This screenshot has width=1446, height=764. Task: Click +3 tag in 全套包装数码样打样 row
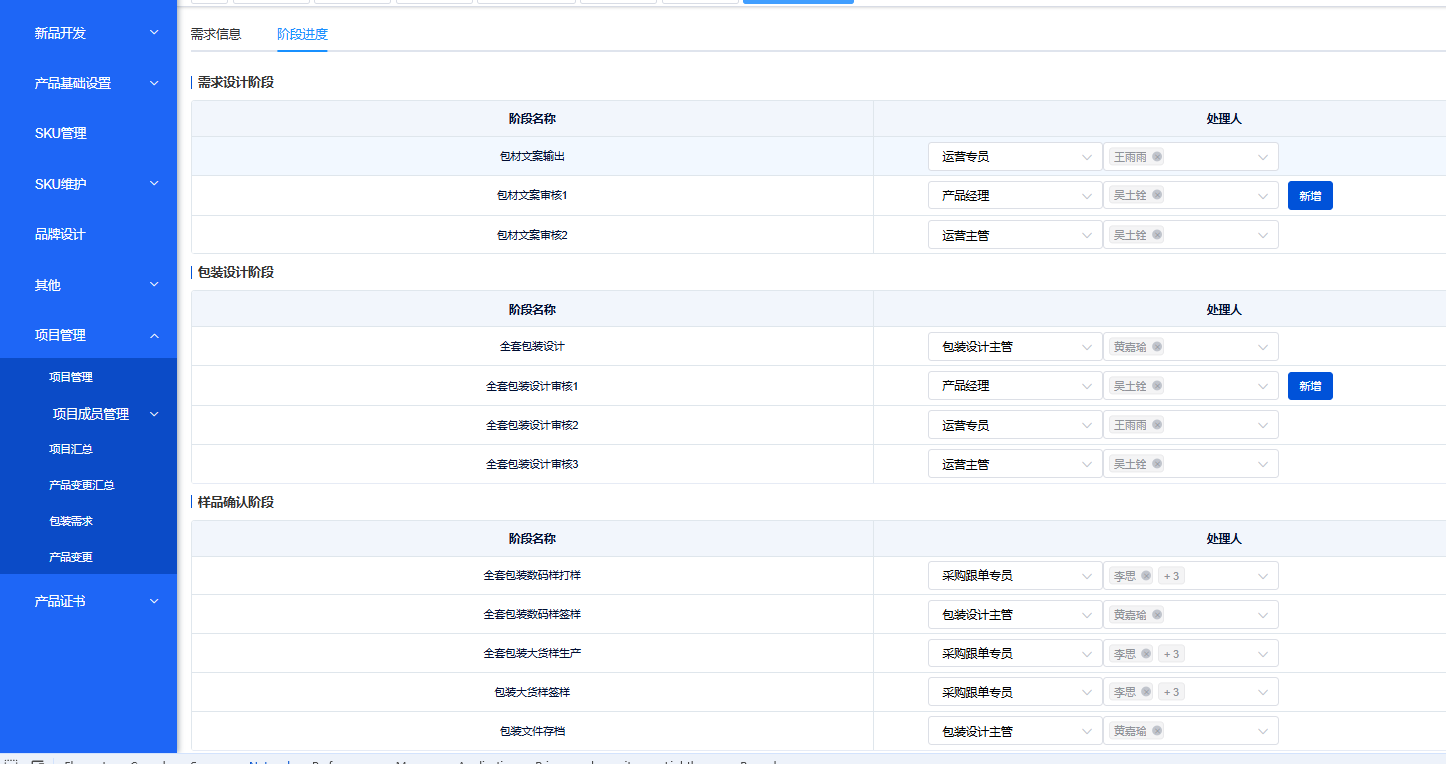1171,576
